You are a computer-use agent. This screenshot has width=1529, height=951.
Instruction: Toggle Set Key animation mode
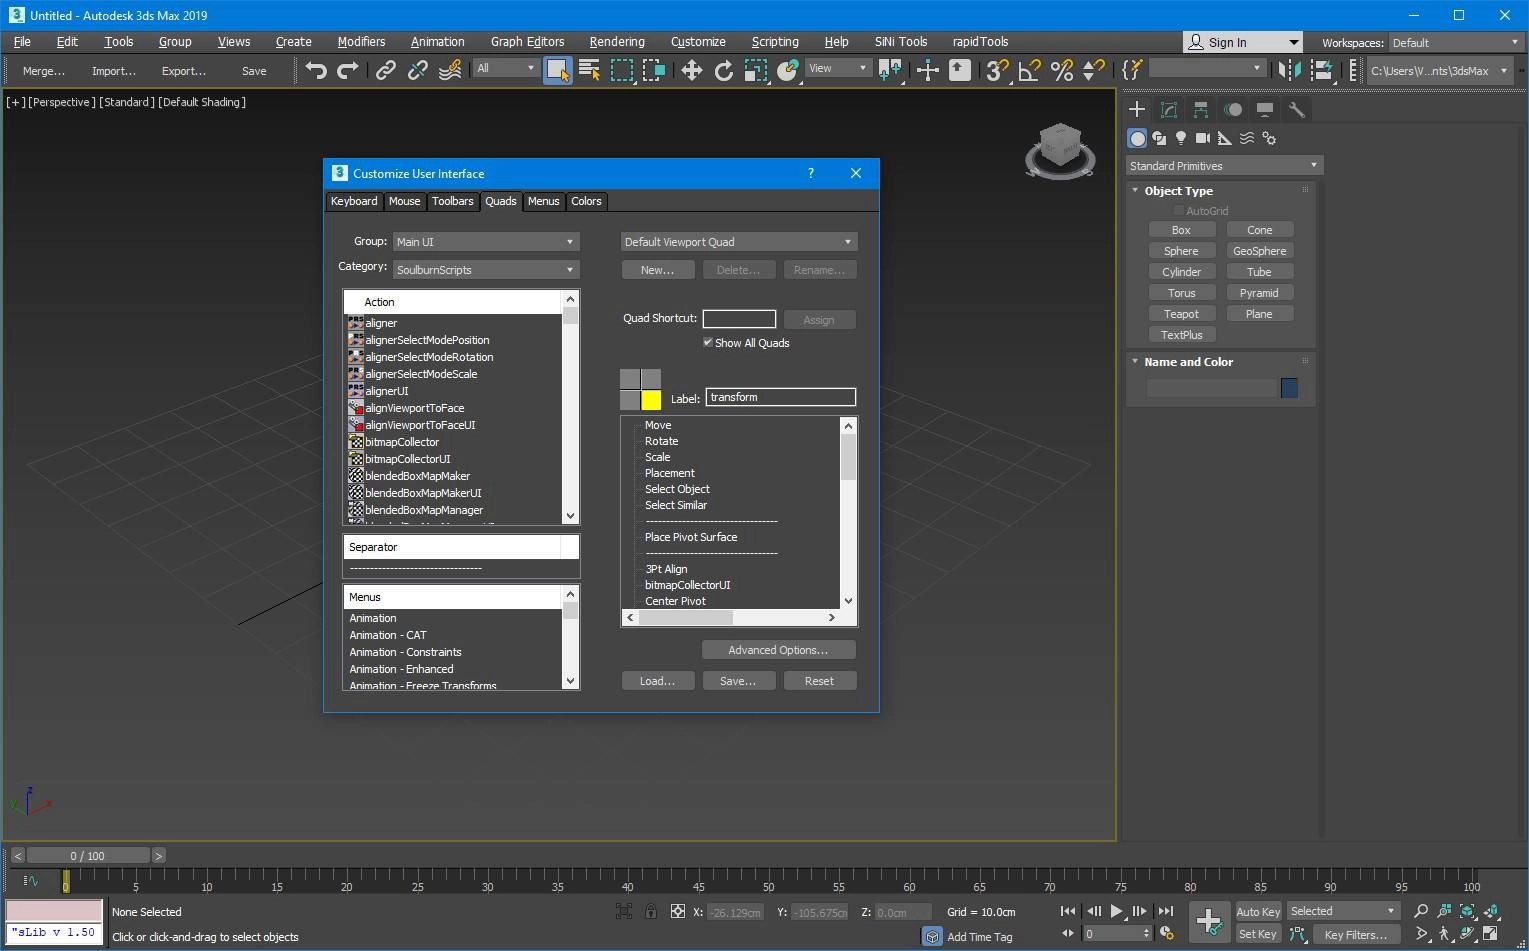(x=1258, y=934)
